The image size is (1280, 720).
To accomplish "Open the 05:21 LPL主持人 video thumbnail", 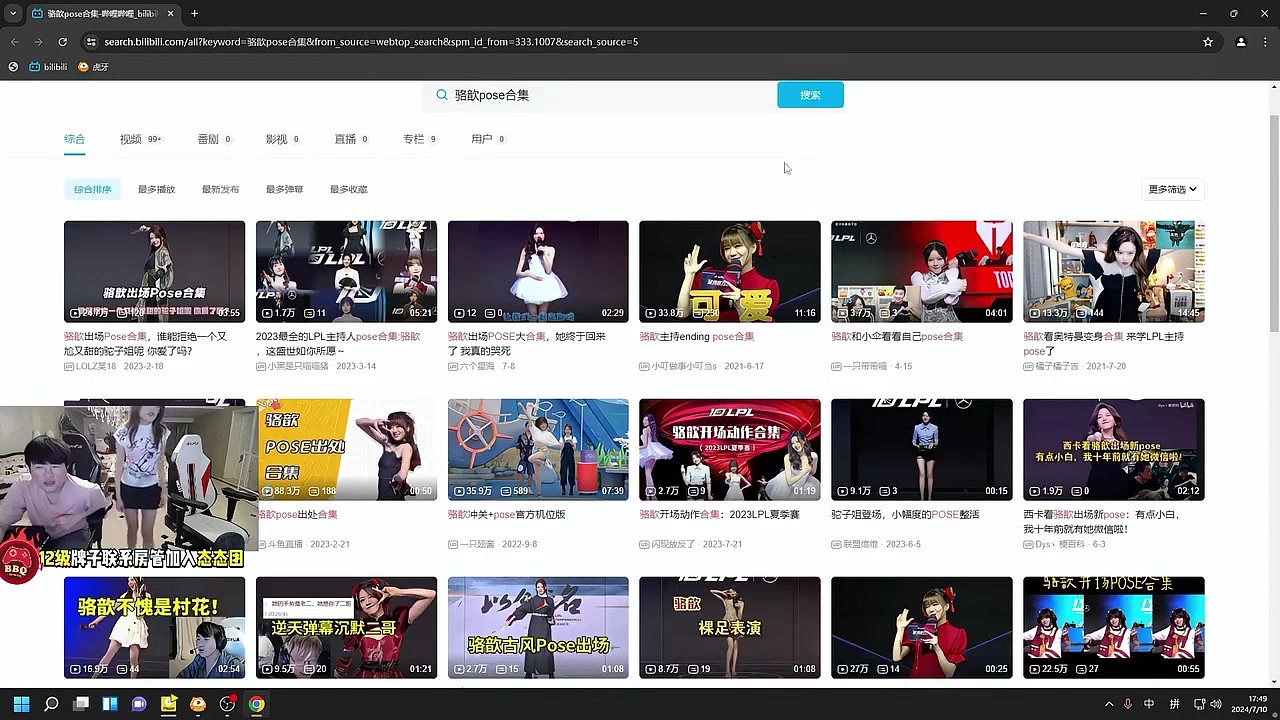I will (x=346, y=271).
